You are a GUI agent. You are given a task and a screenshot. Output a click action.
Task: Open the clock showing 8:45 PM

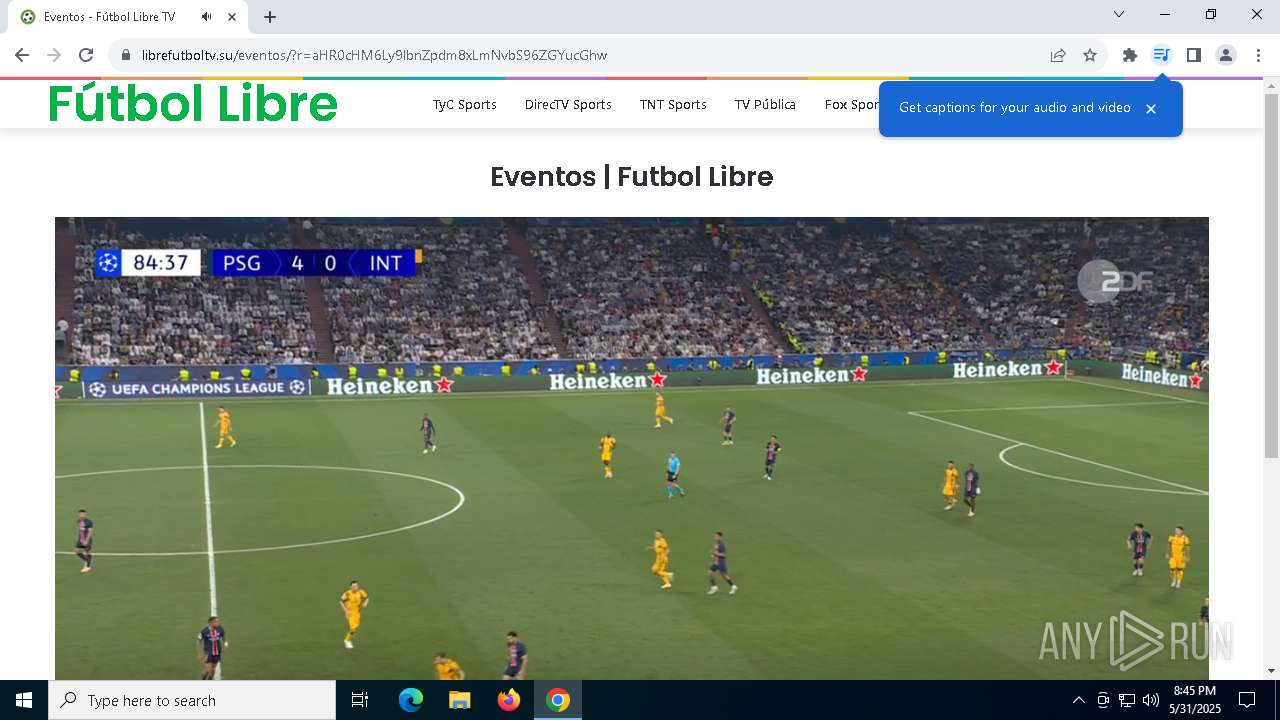[1195, 700]
